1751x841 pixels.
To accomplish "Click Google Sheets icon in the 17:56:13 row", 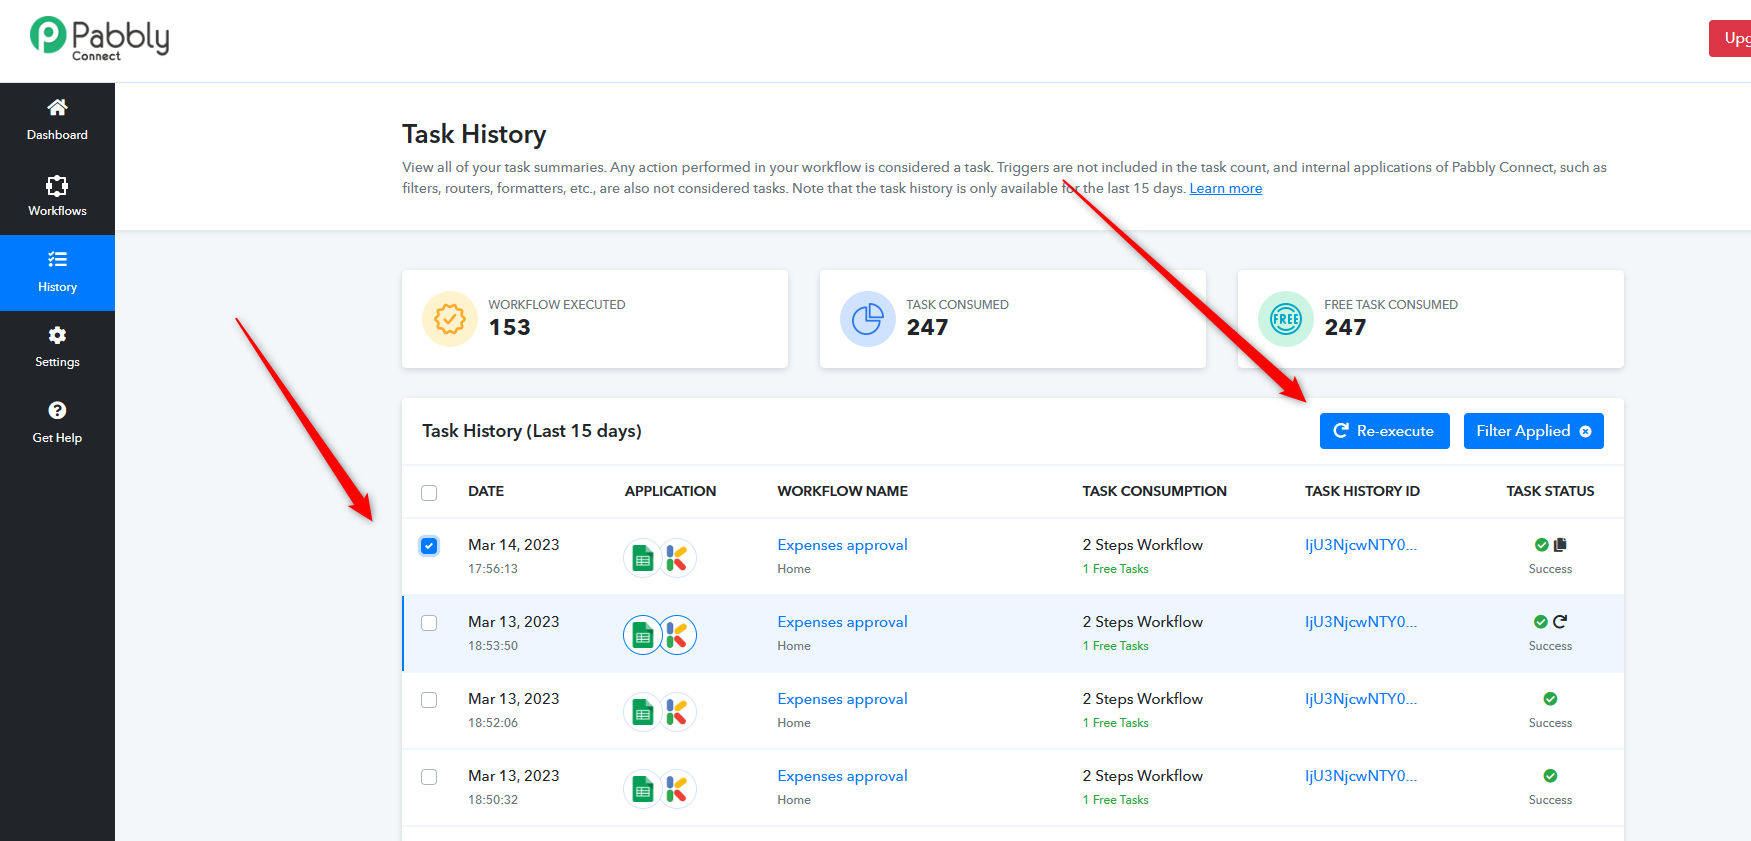I will click(643, 558).
